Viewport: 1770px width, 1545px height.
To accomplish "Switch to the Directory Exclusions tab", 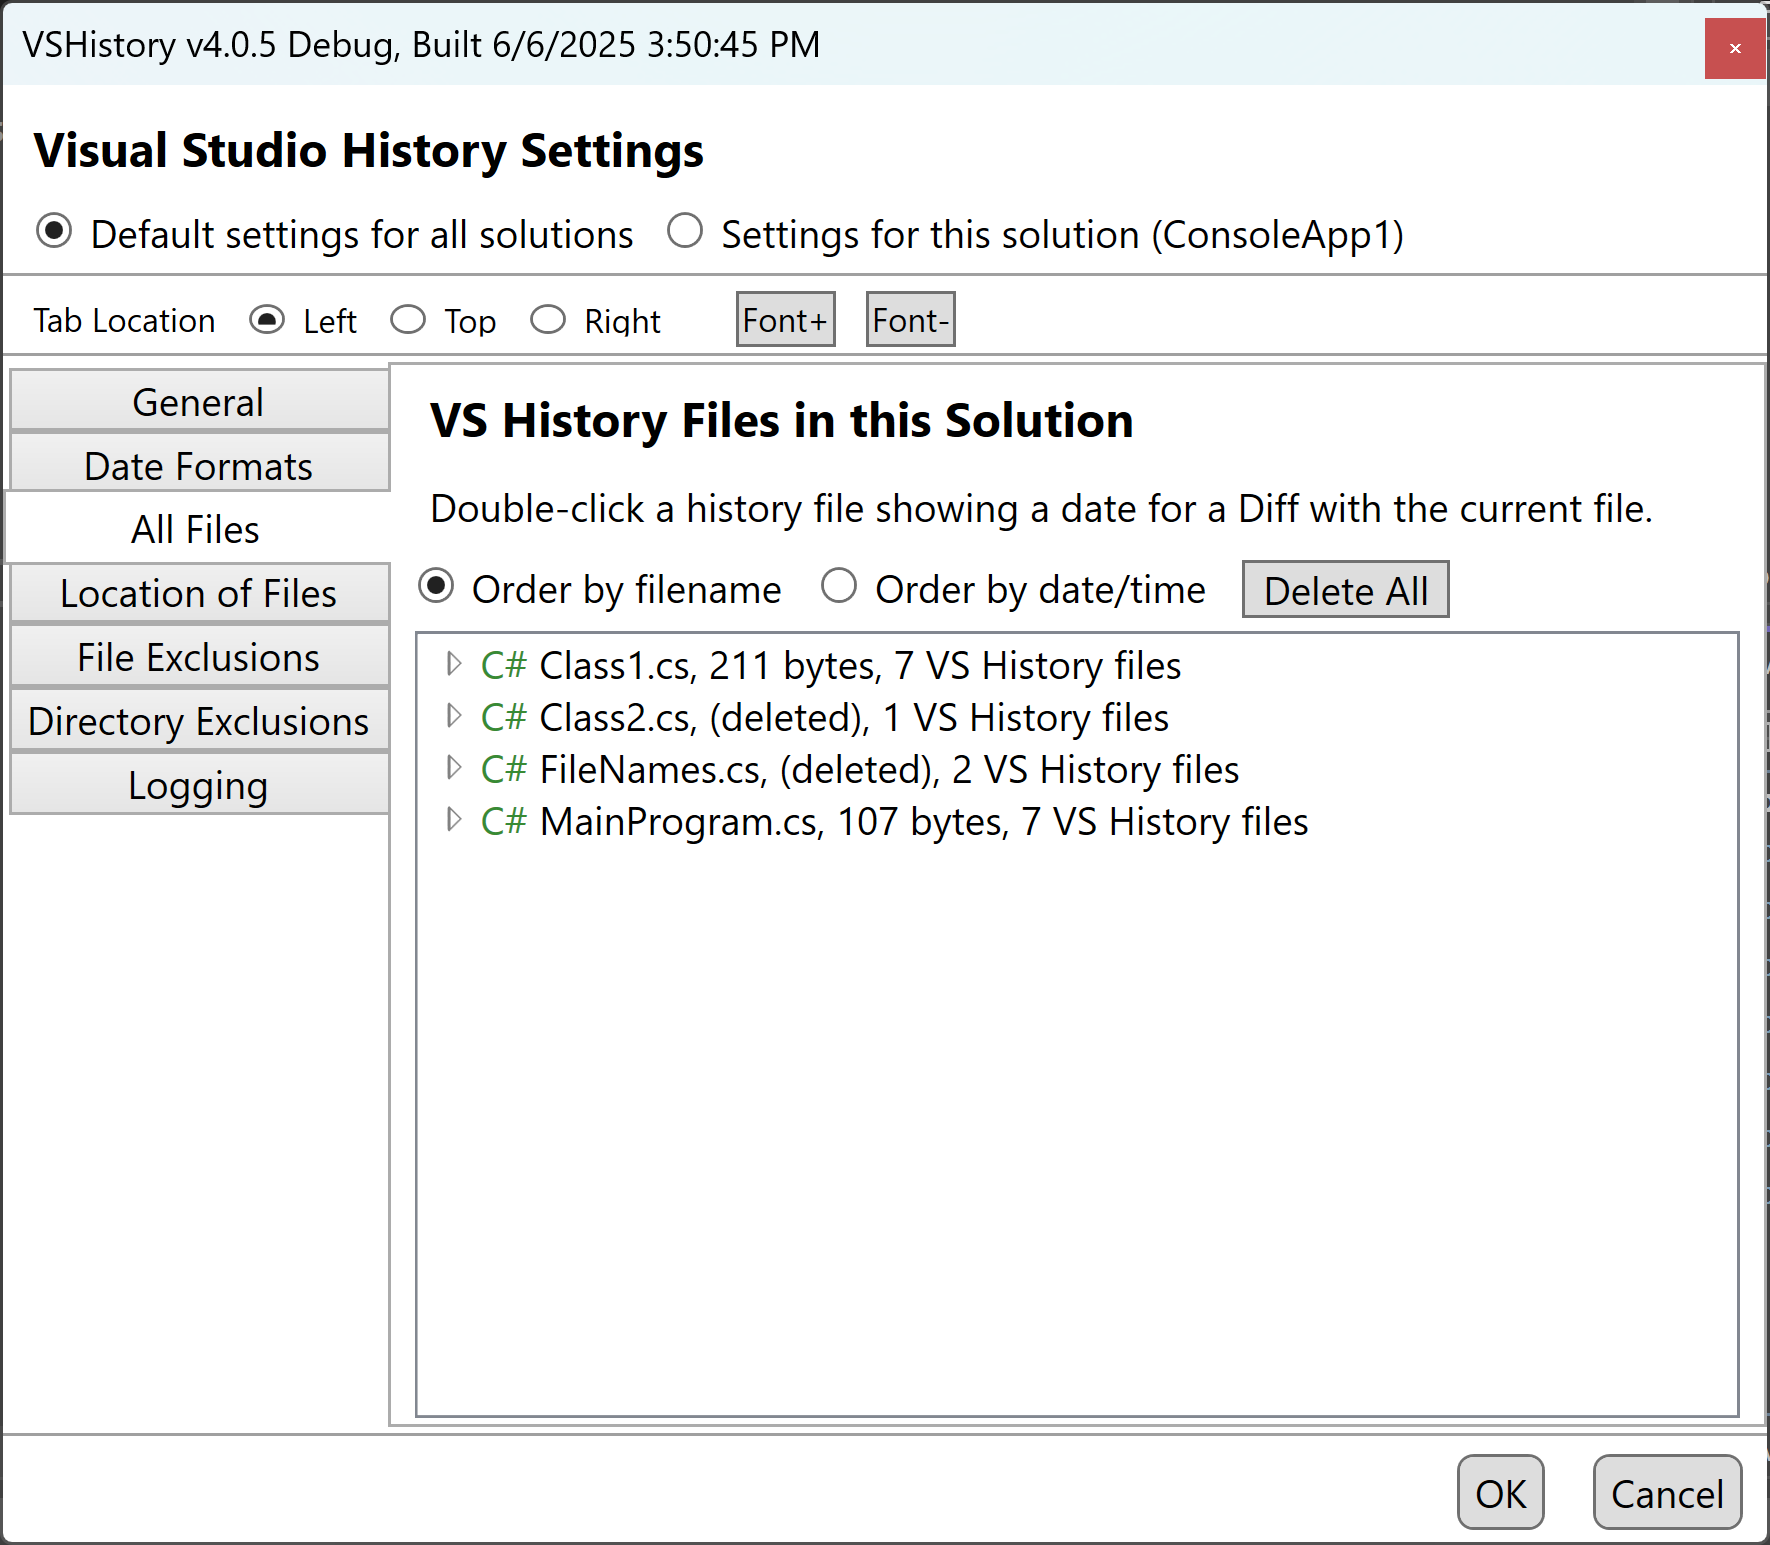I will 197,721.
